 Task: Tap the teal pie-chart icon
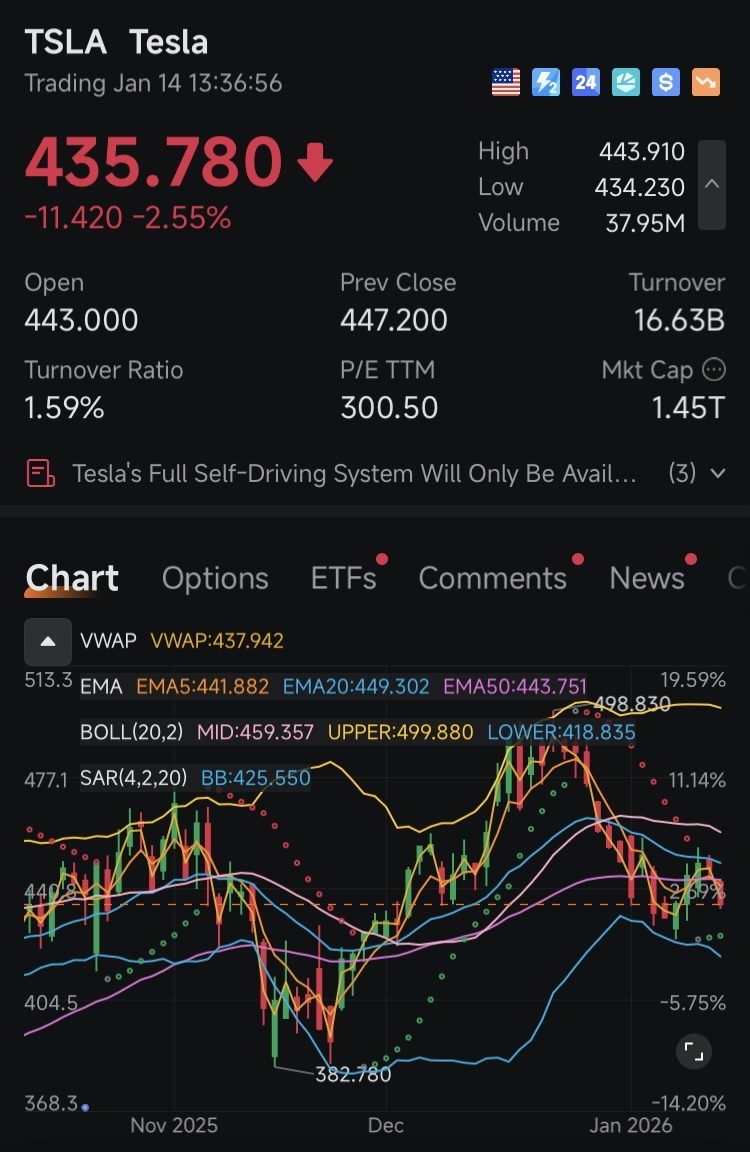(x=626, y=82)
